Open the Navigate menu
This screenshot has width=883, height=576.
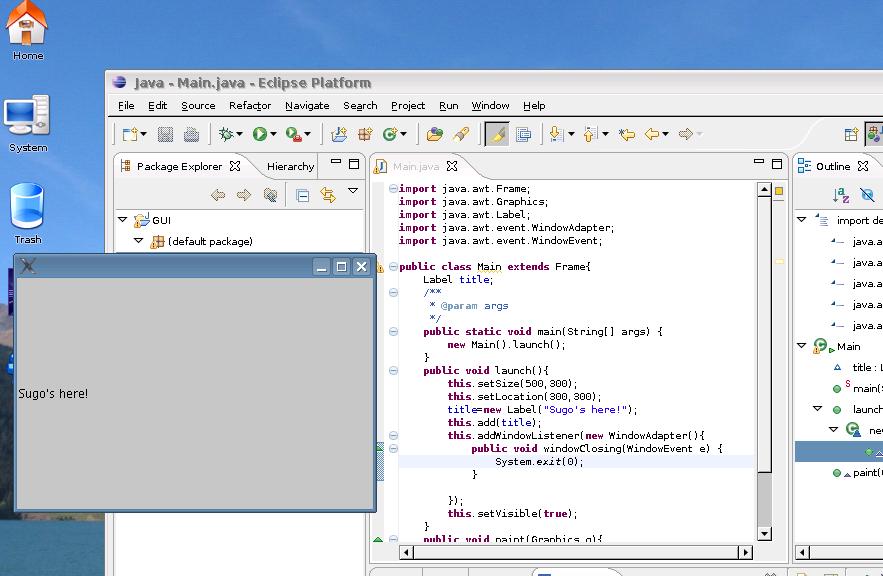pyautogui.click(x=307, y=106)
